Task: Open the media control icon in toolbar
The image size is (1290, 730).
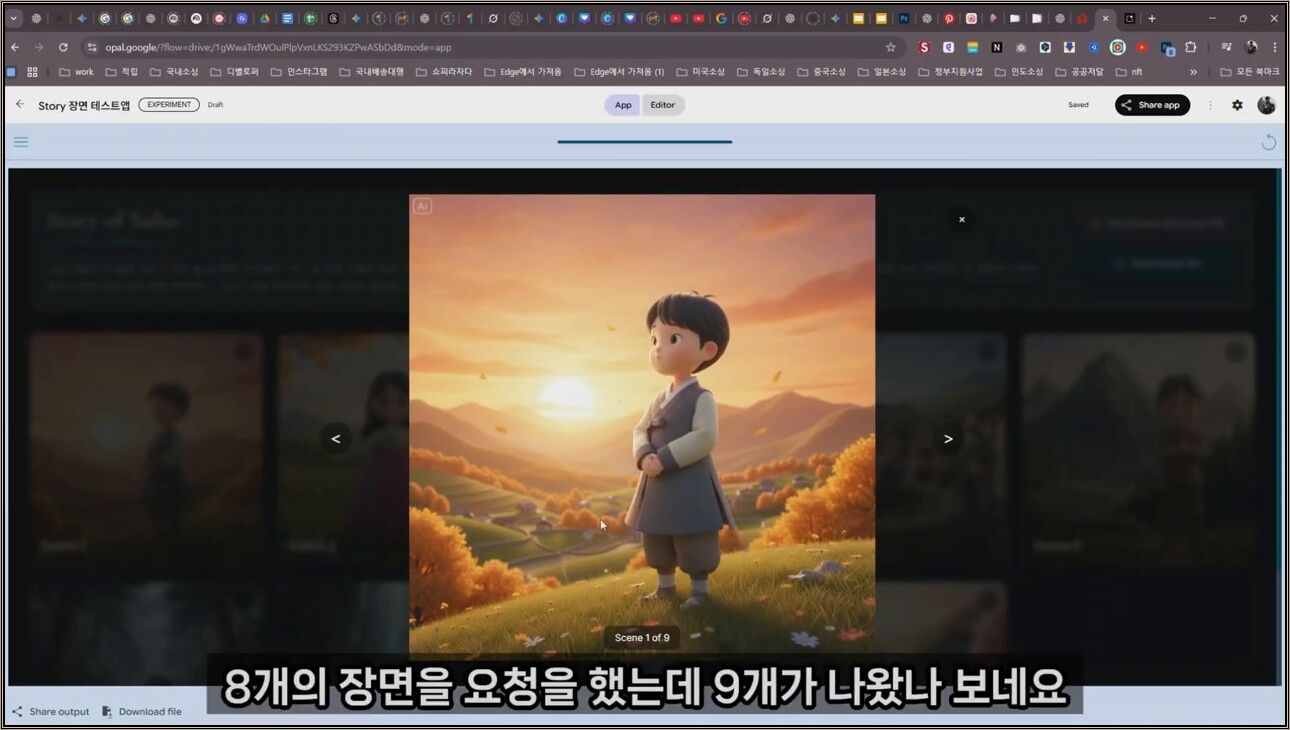Action: (x=1226, y=47)
